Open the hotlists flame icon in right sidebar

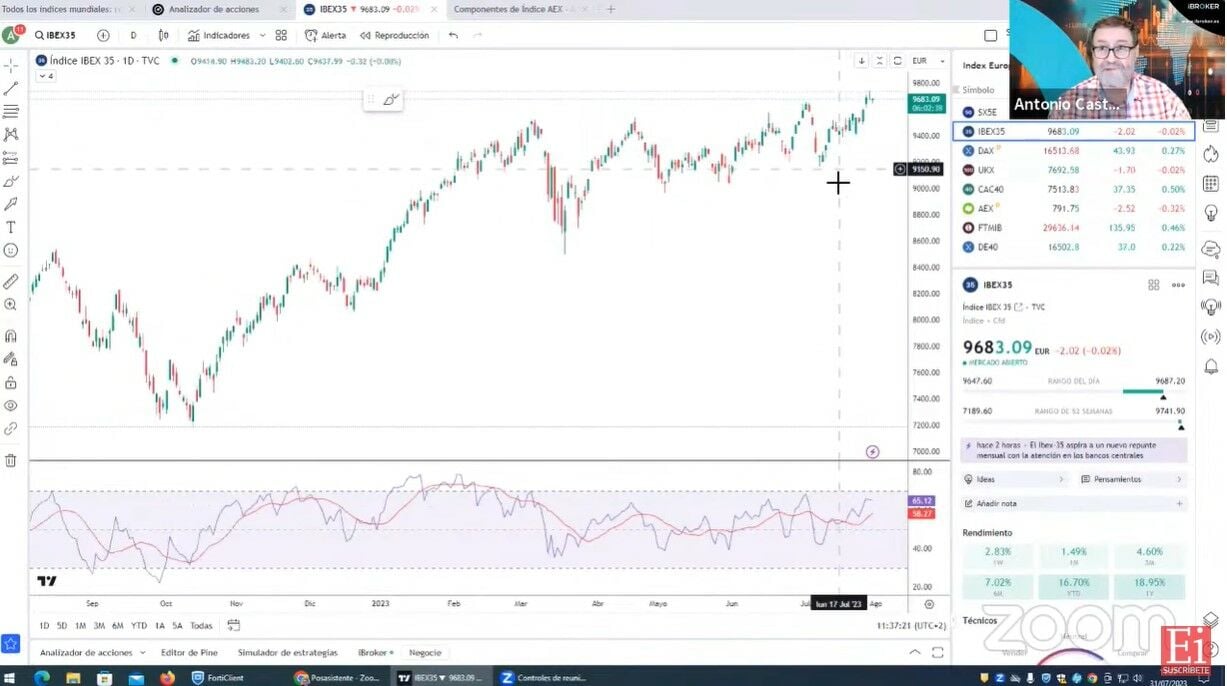tap(1211, 154)
